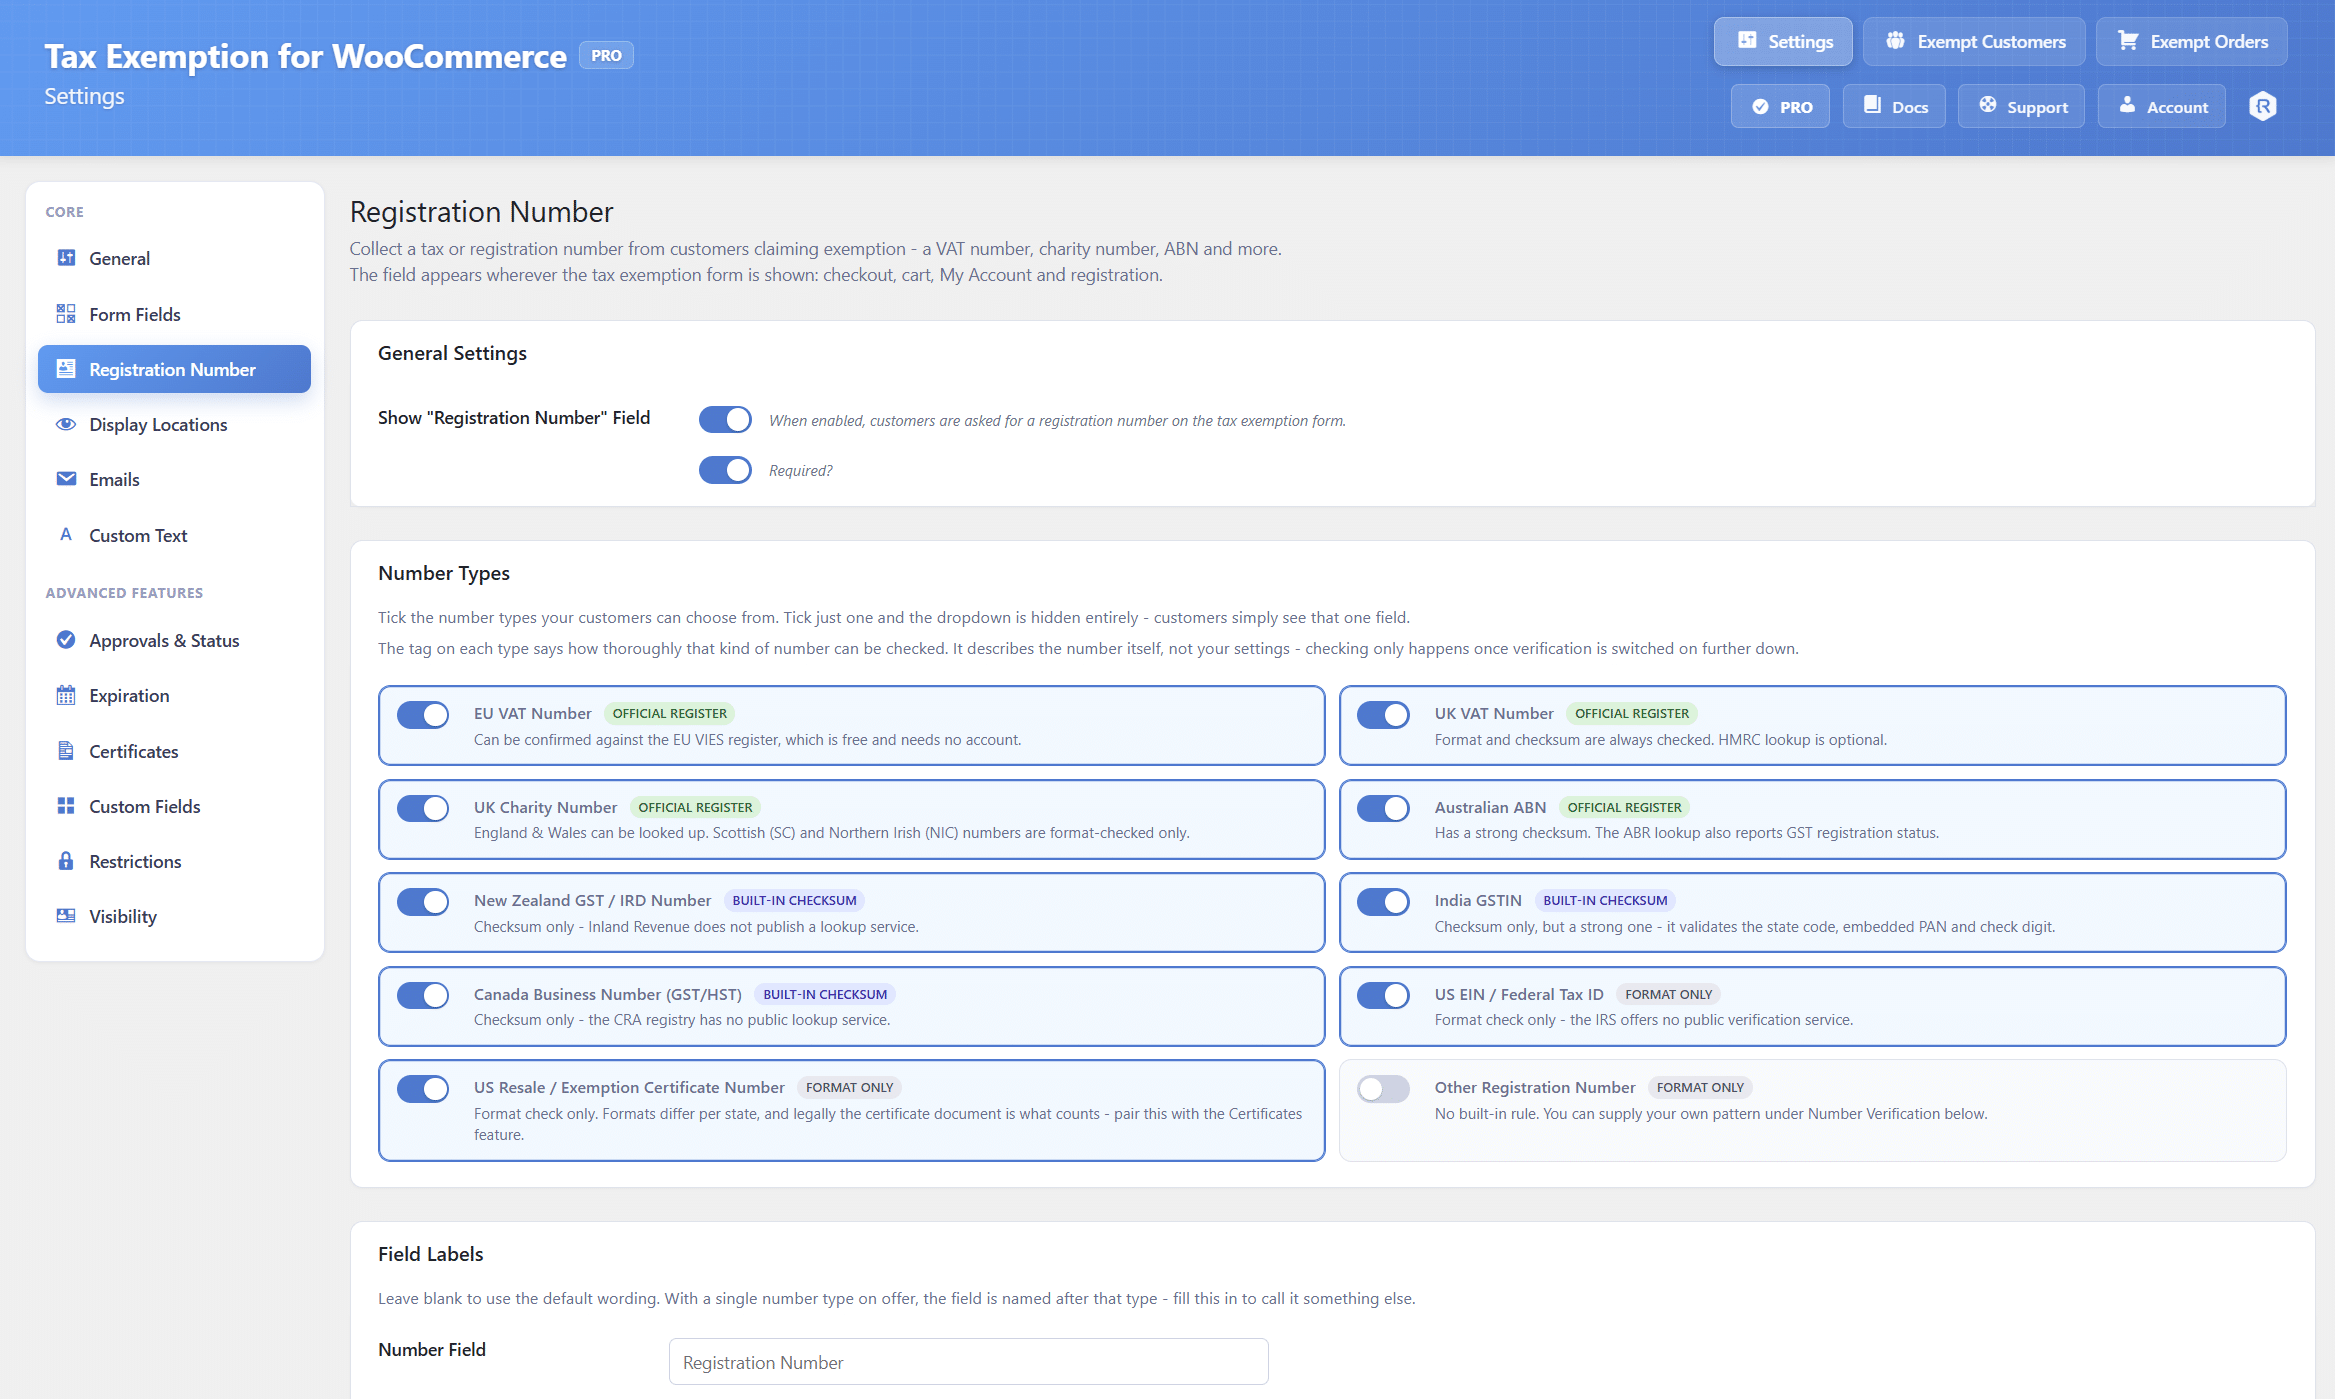Screen dimensions: 2335x1399
Task: Click the Registration Number sidebar icon
Action: click(x=66, y=369)
